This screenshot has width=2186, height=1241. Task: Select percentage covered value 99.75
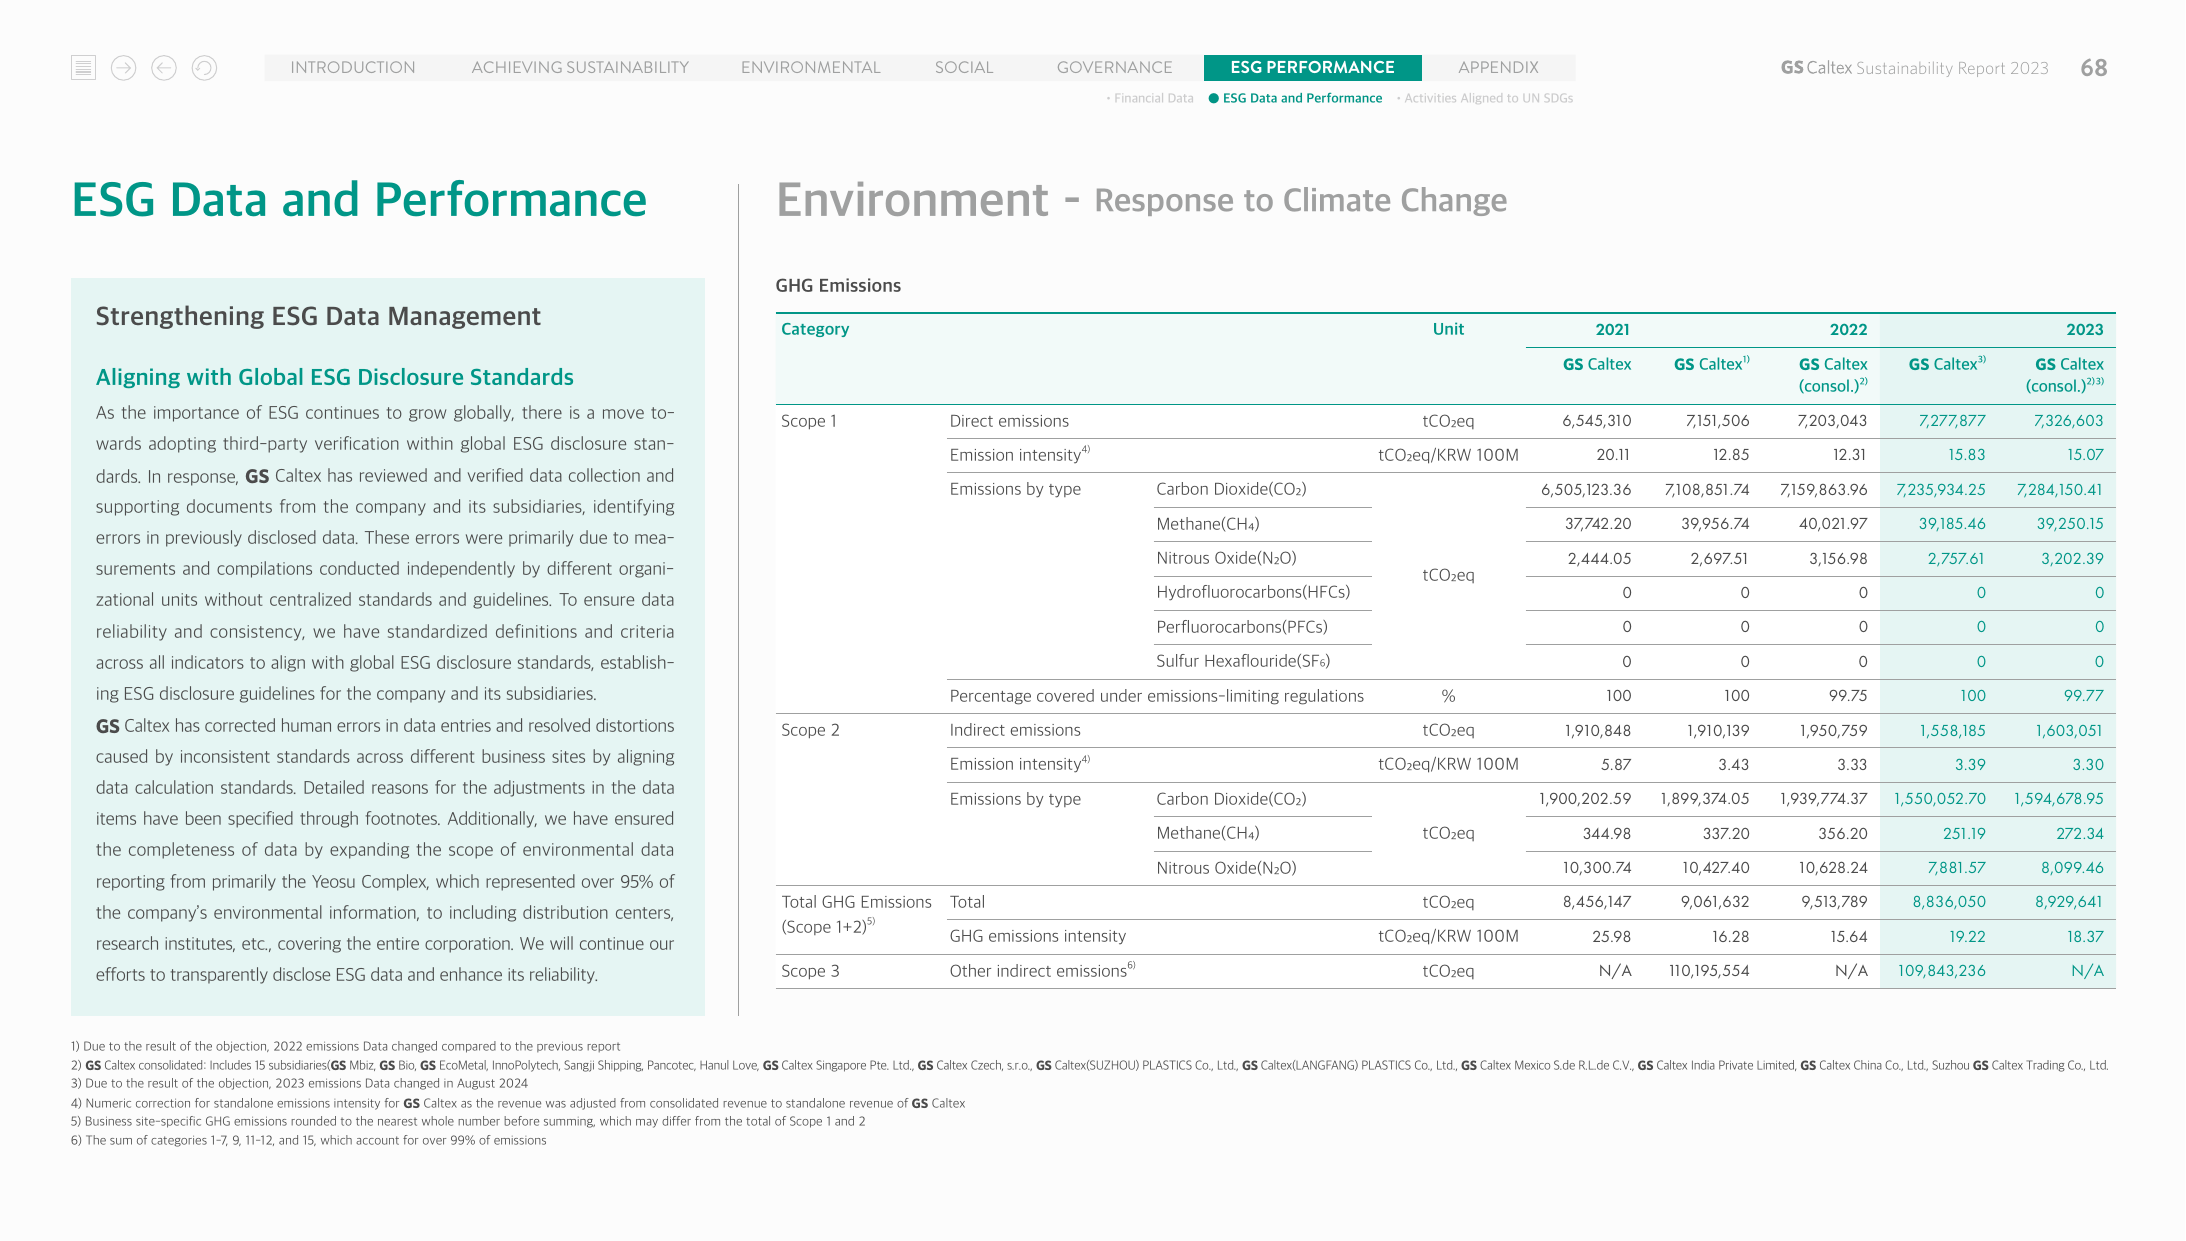pos(1846,696)
